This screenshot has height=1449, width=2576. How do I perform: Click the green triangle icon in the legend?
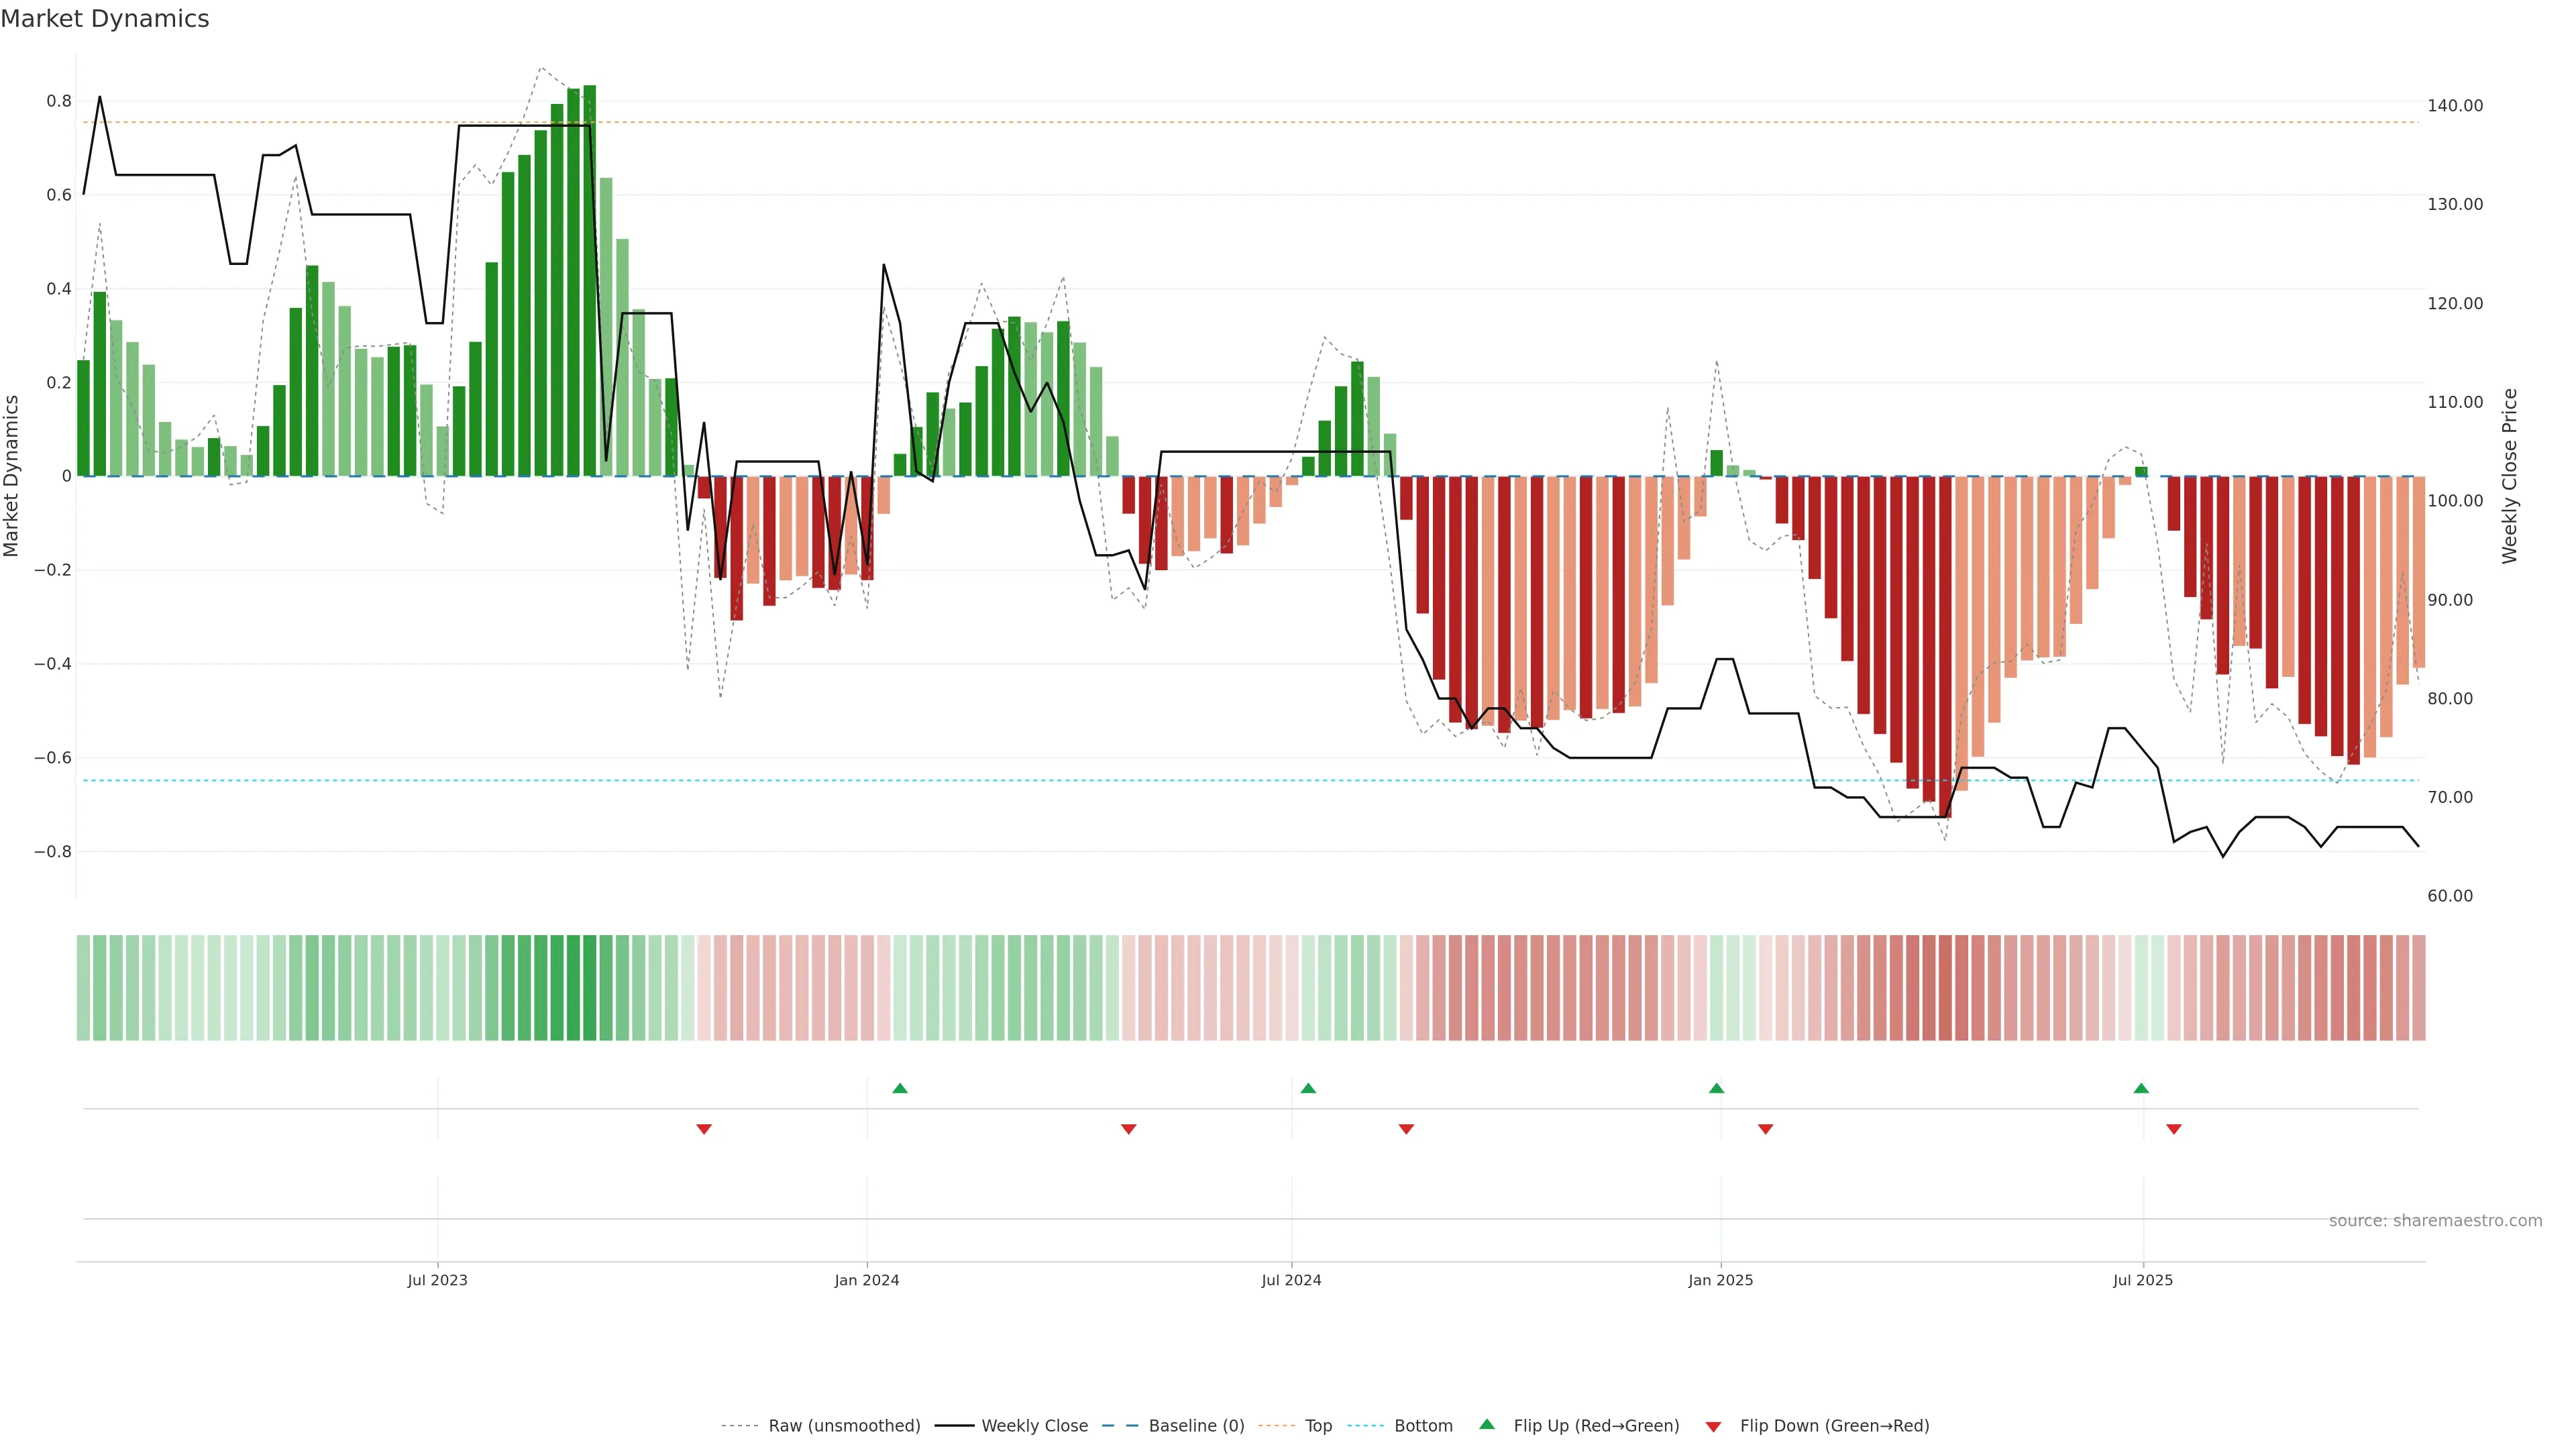(x=1487, y=1424)
